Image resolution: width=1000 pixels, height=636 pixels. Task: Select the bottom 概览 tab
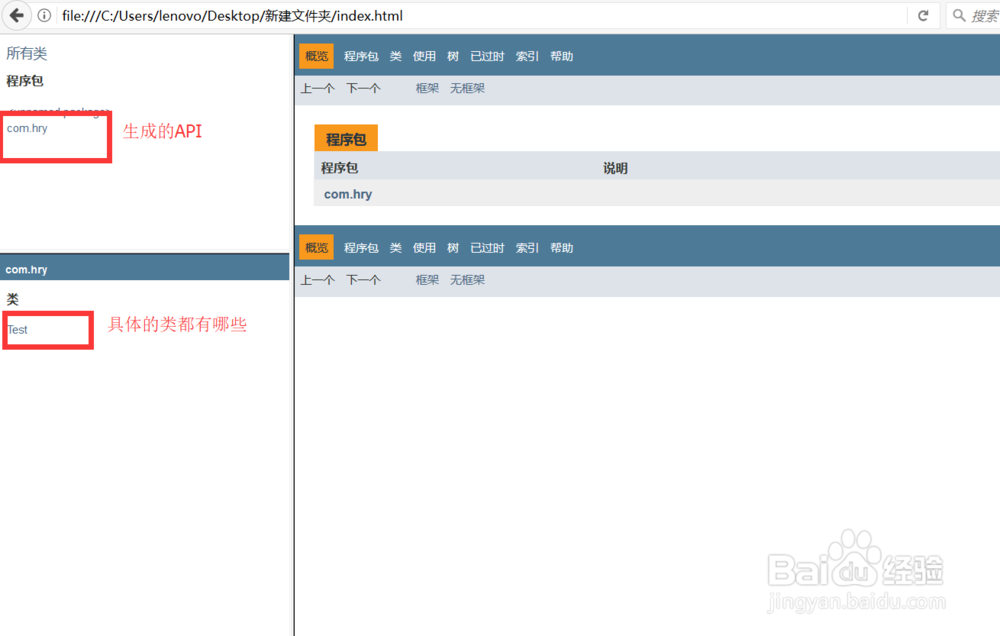tap(316, 248)
